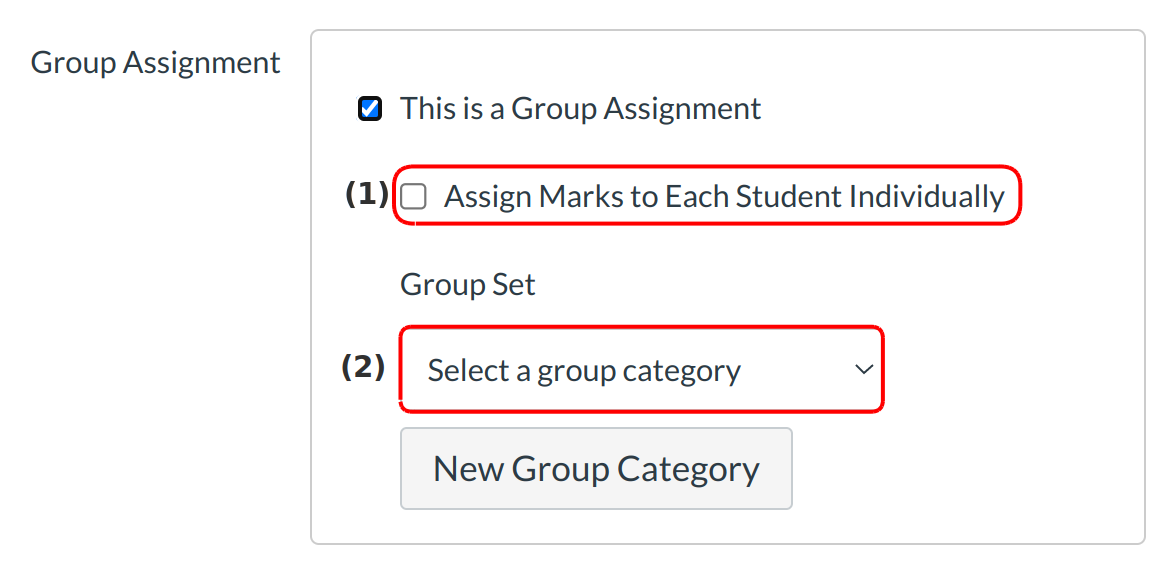The width and height of the screenshot is (1174, 568).
Task: Choose a group set from the selector
Action: (x=641, y=370)
